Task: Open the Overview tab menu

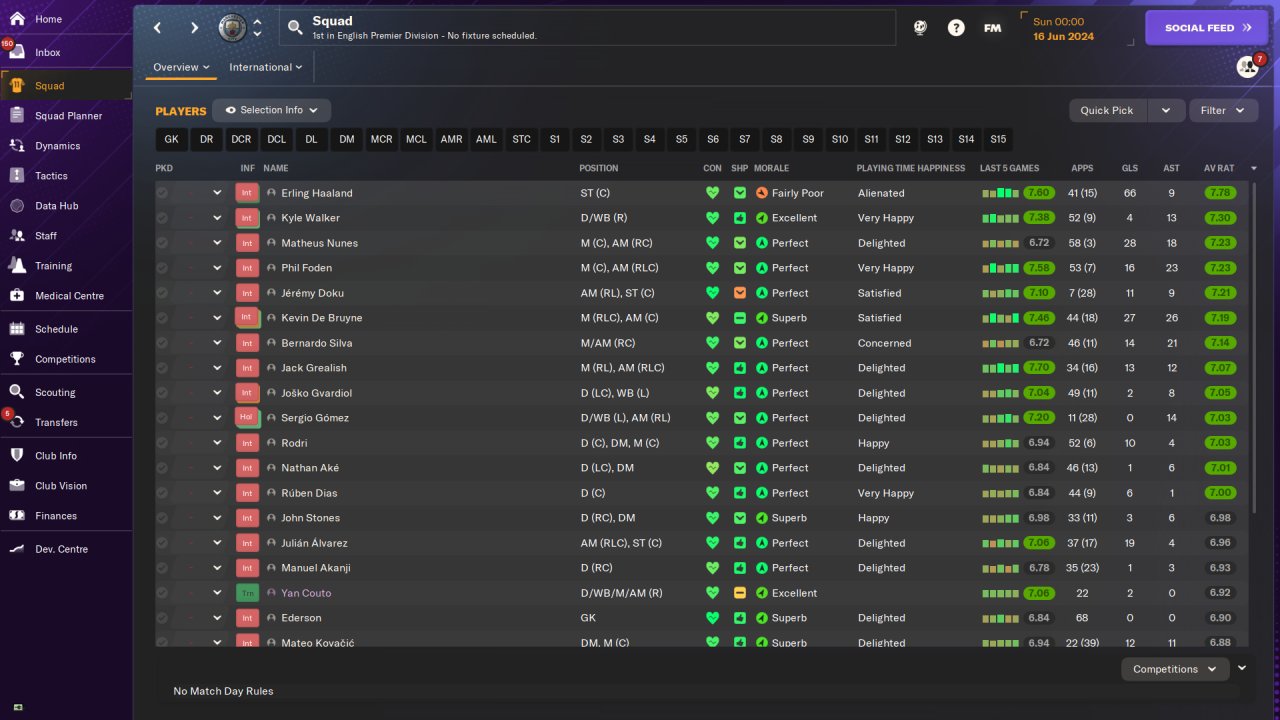Action: pos(181,67)
